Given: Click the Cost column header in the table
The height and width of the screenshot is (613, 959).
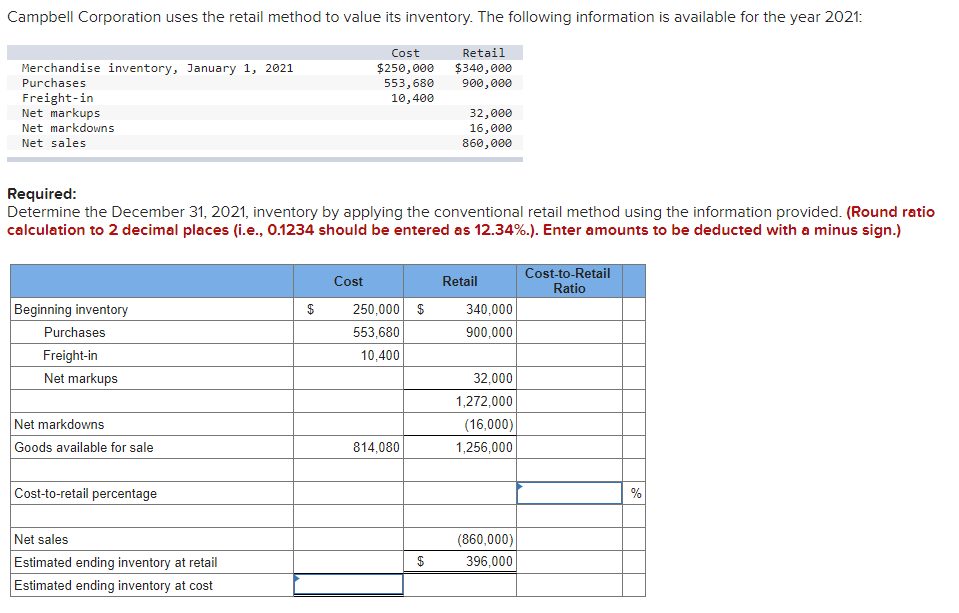Looking at the screenshot, I should (347, 281).
